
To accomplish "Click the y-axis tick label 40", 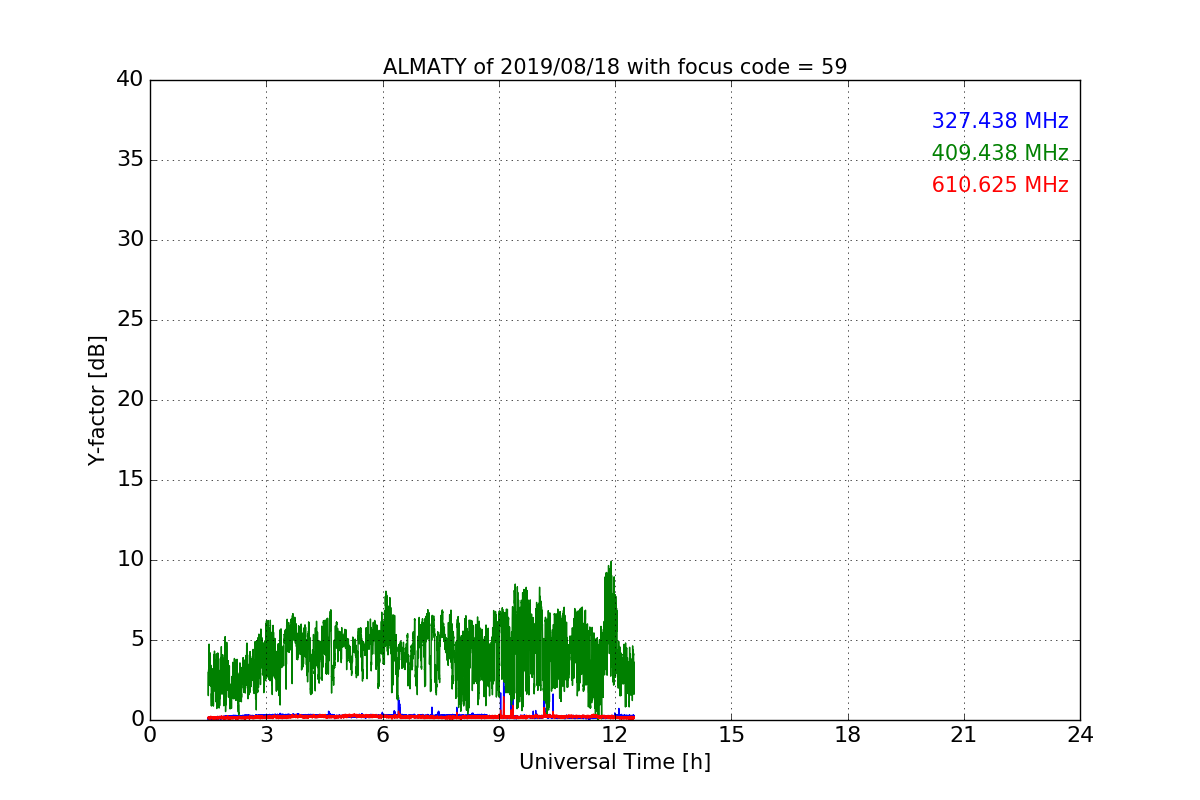I will (130, 80).
